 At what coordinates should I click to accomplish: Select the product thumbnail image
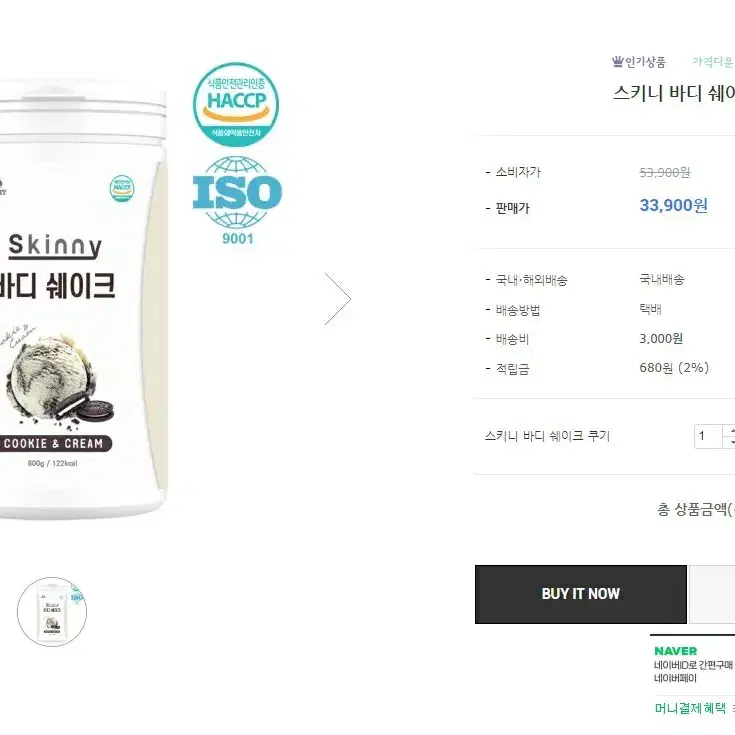[x=52, y=612]
